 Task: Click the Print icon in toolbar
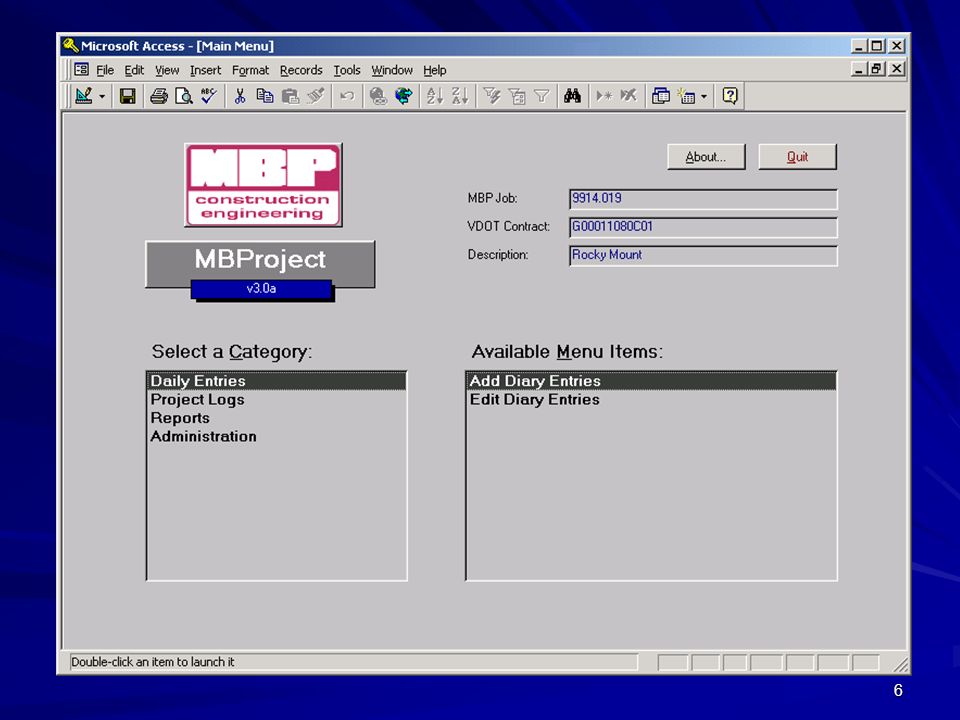click(159, 96)
